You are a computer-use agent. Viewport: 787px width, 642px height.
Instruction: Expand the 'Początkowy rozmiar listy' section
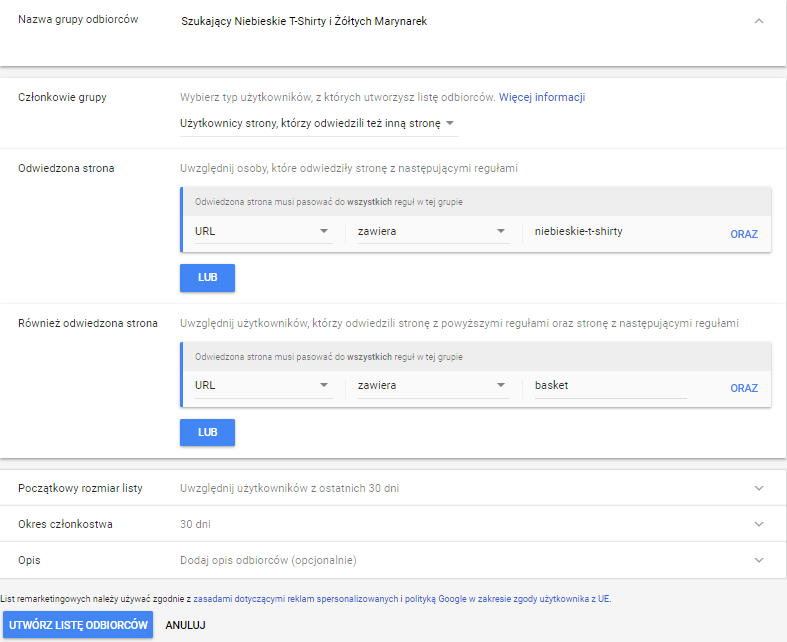click(x=759, y=488)
